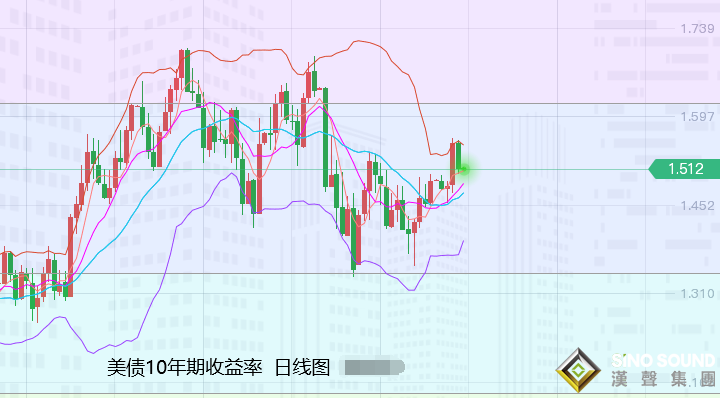Select the latest green candlestick at the green dot
This screenshot has width=720, height=398.
coord(458,157)
